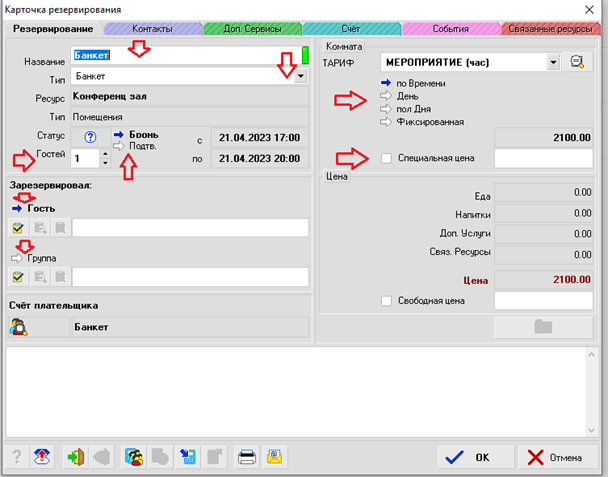Click the printer icon in bottom toolbar
Screen dimensions: 608x477
click(246, 457)
